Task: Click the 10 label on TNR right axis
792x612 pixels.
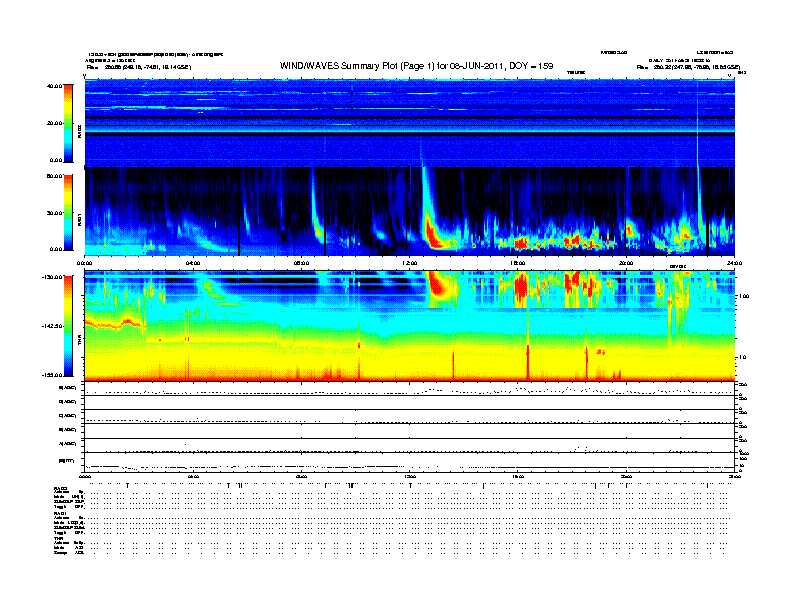Action: (743, 357)
